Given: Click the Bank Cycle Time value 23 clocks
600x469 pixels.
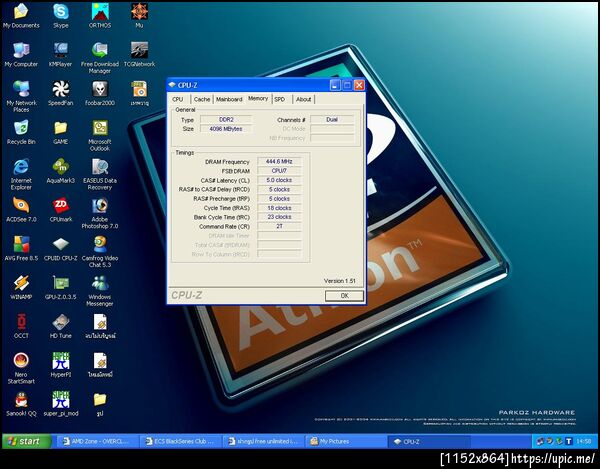Looking at the screenshot, I should [x=279, y=217].
